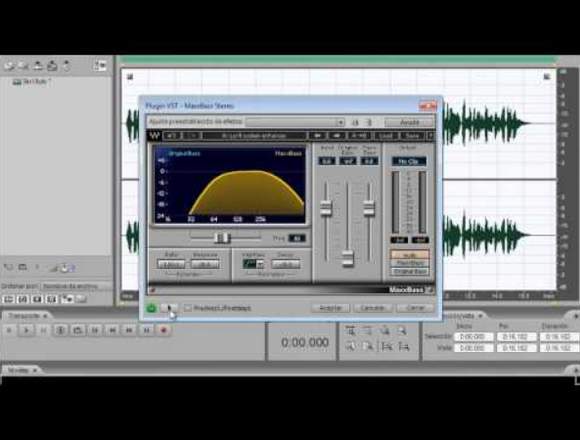The width and height of the screenshot is (580, 440).
Task: Open the High Pass selector in MaxxBass
Action: [253, 264]
